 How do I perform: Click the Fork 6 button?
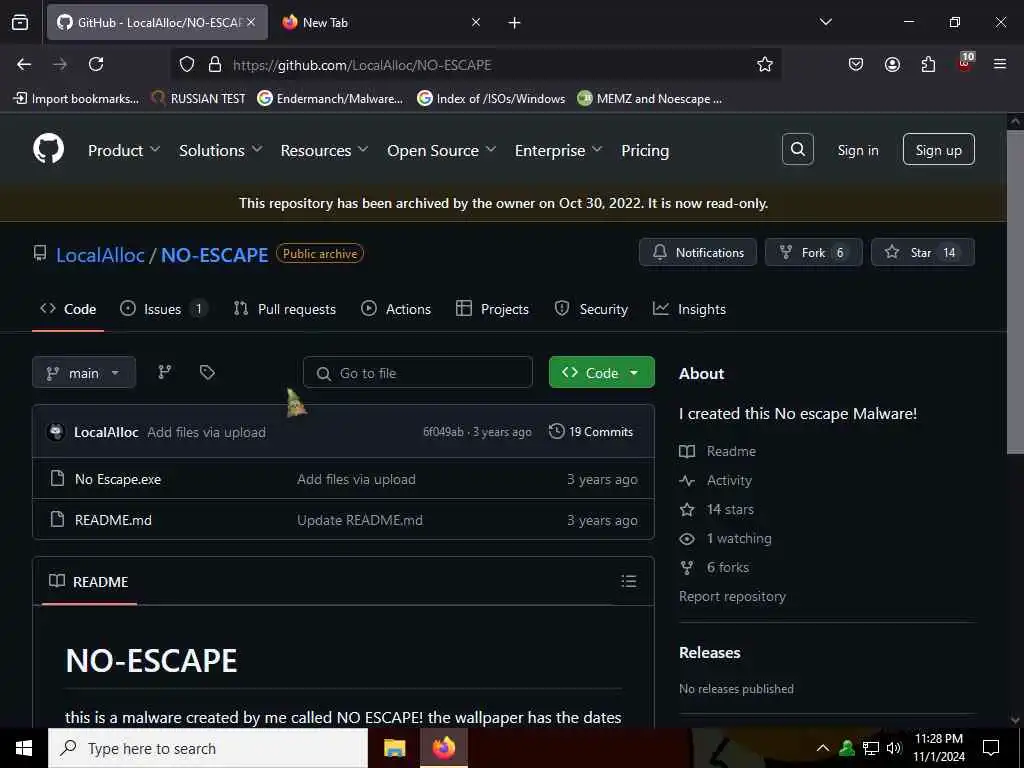pyautogui.click(x=814, y=252)
